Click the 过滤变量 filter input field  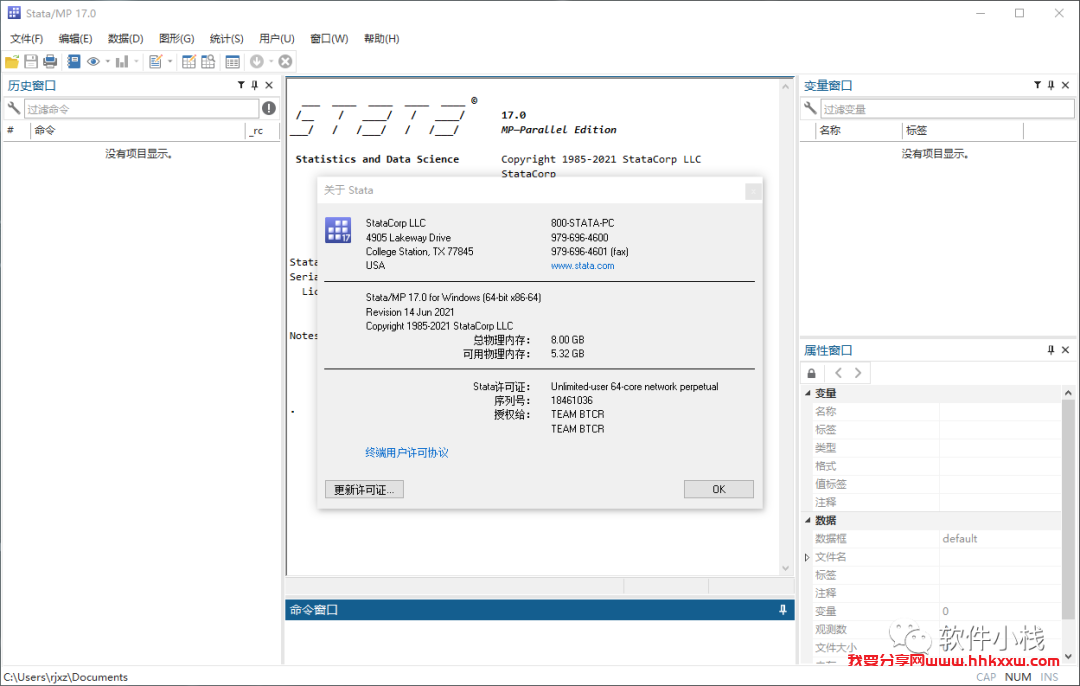tap(947, 109)
